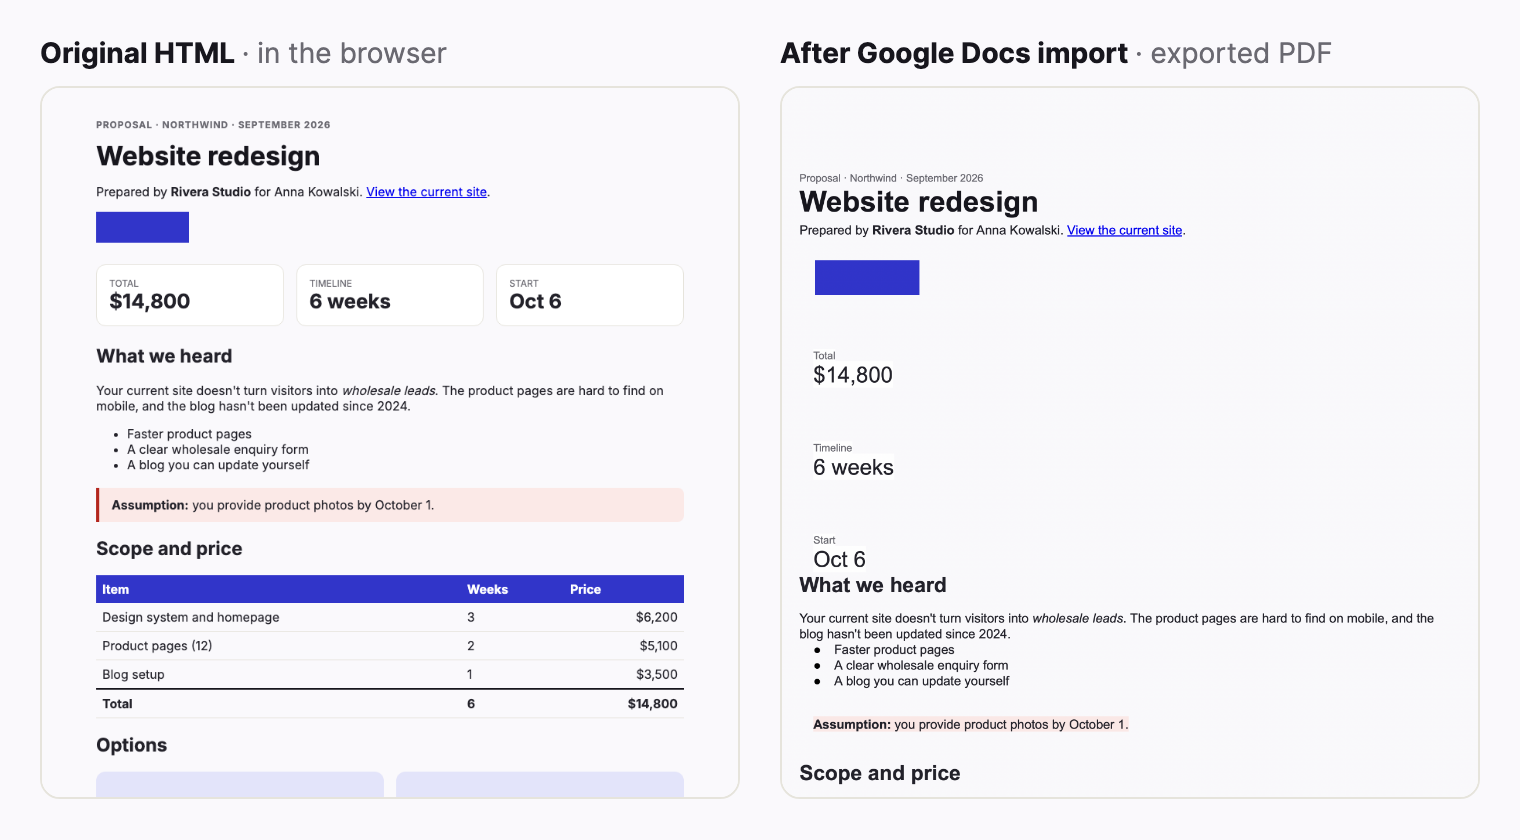Click "$14,800" total value in exported PDF
Viewport: 1520px width, 840px height.
click(853, 375)
